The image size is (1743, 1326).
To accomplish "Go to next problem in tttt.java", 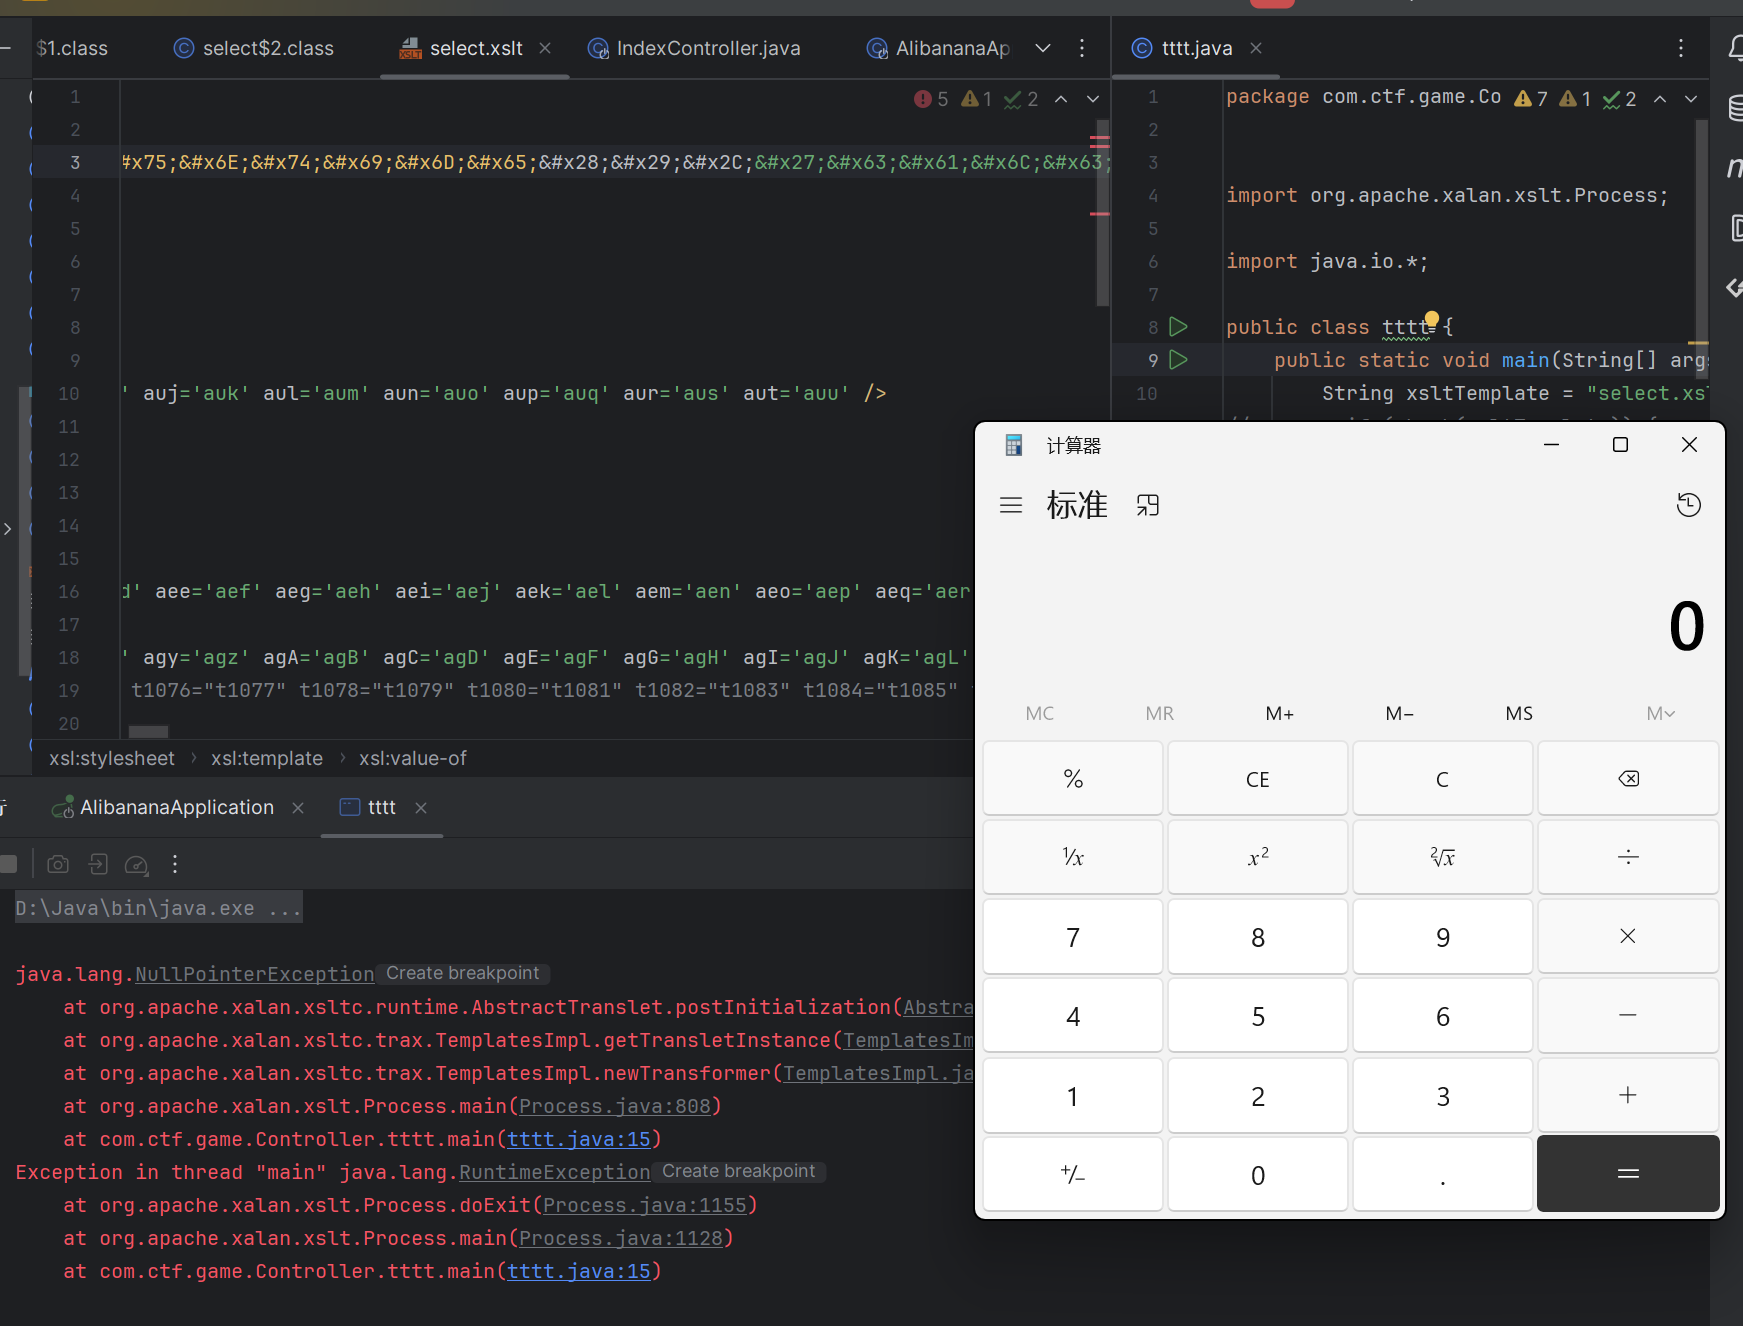I will [x=1691, y=98].
